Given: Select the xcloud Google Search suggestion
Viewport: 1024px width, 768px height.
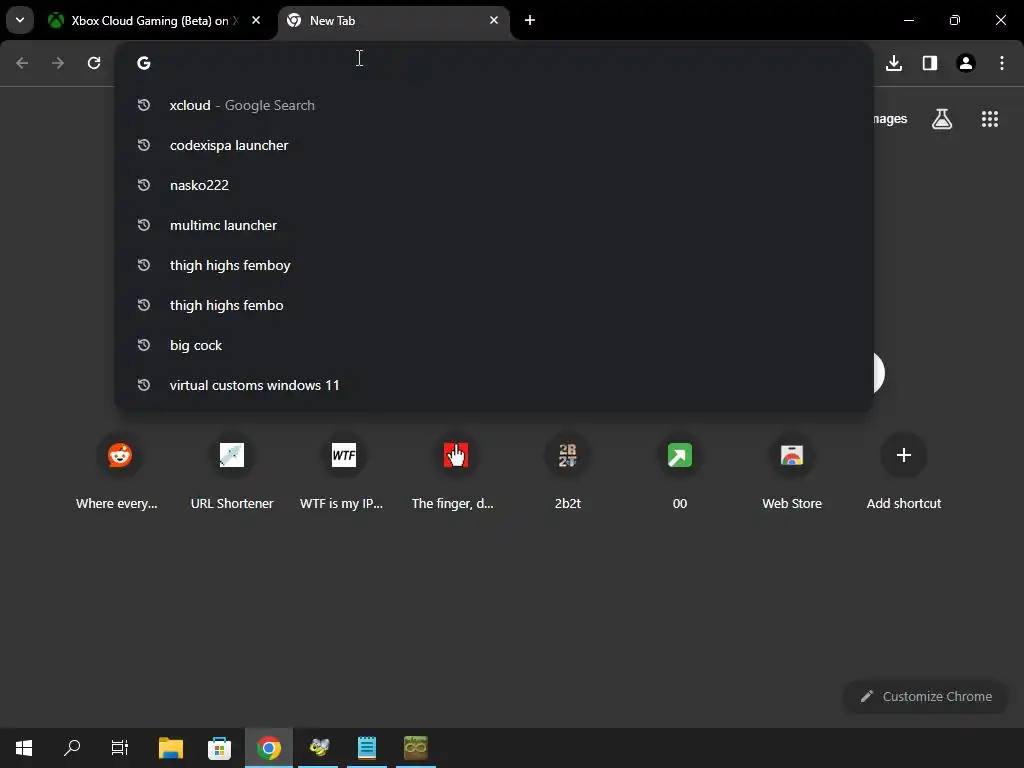Looking at the screenshot, I should coord(494,105).
